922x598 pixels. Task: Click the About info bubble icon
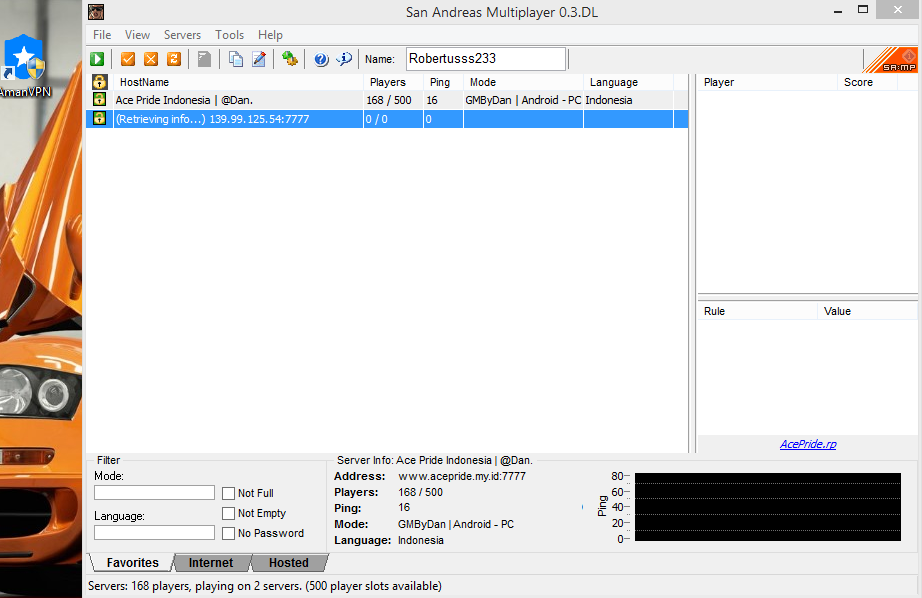pyautogui.click(x=344, y=59)
